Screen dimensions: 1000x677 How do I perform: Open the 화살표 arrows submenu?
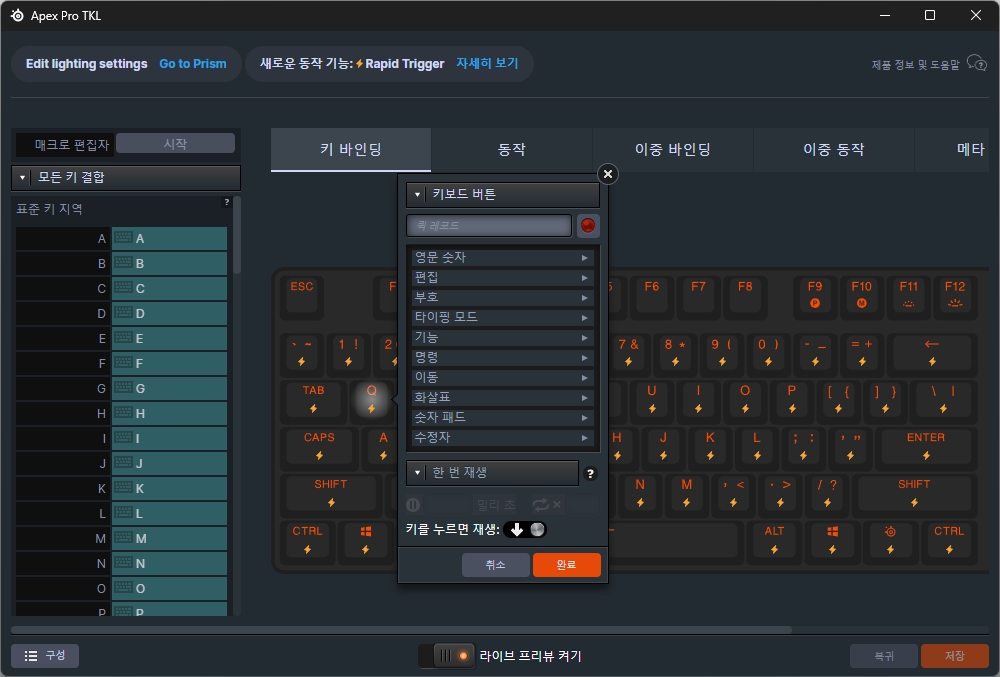tap(503, 397)
